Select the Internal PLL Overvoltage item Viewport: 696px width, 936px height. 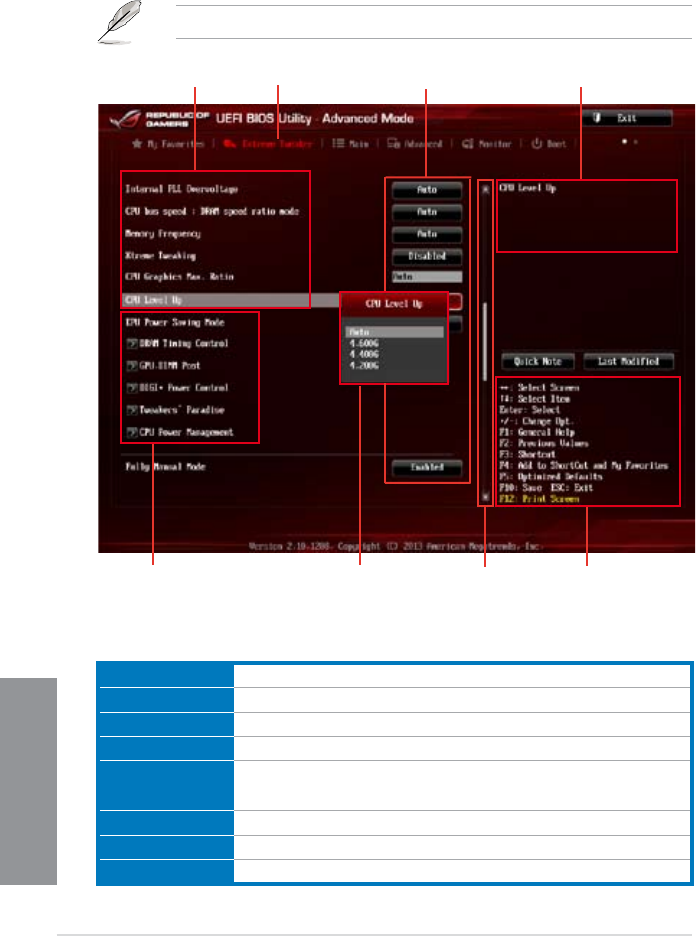point(181,189)
